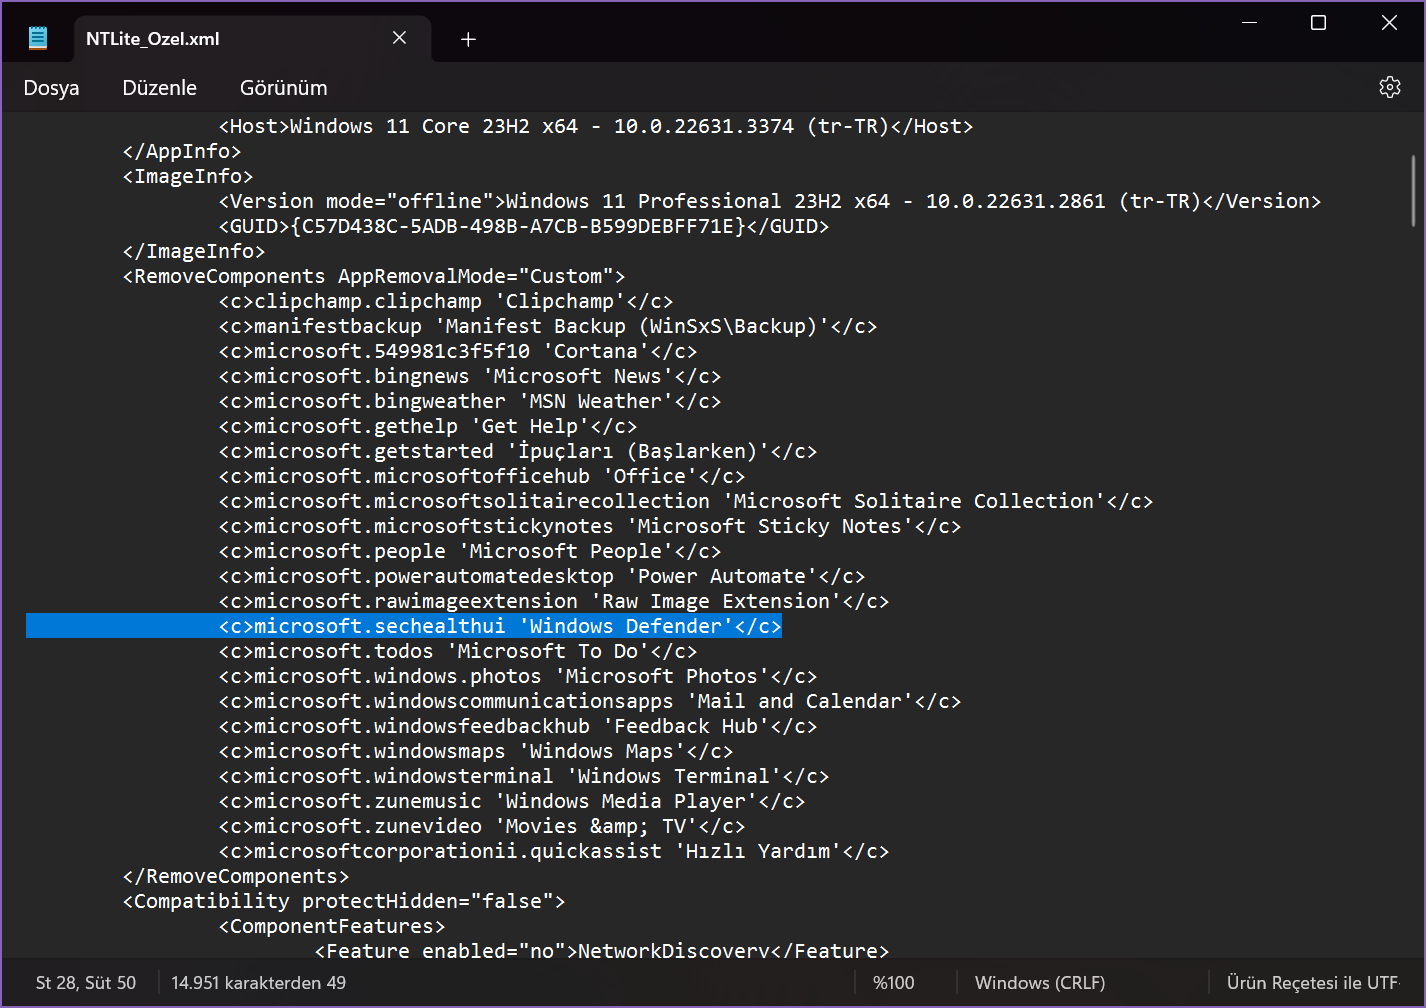Open the Dosya menu

pos(51,88)
